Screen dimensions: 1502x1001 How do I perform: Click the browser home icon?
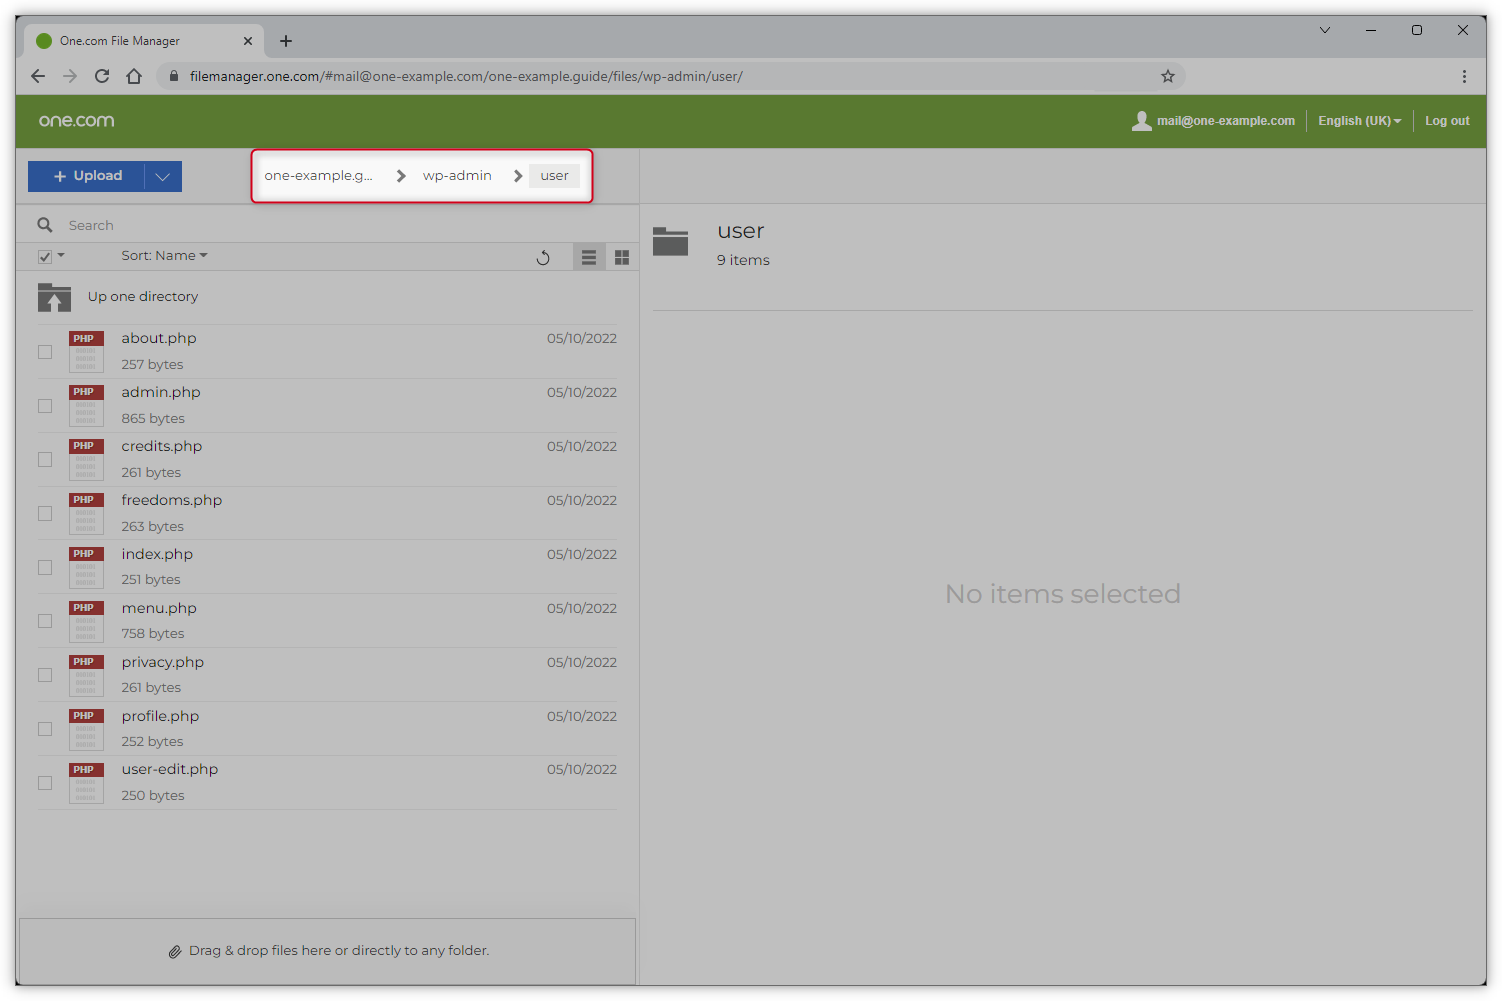tap(134, 76)
